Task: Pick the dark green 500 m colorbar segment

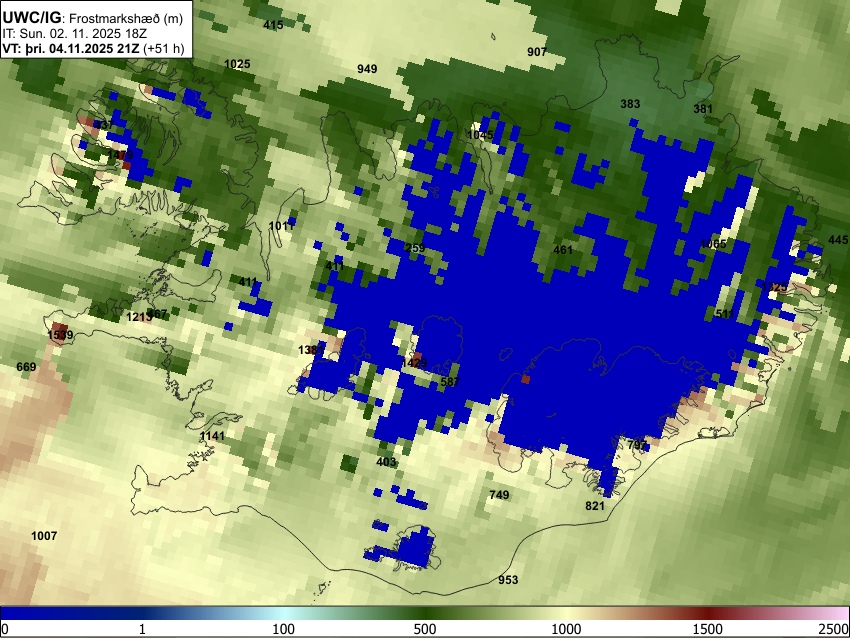Action: click(x=425, y=613)
